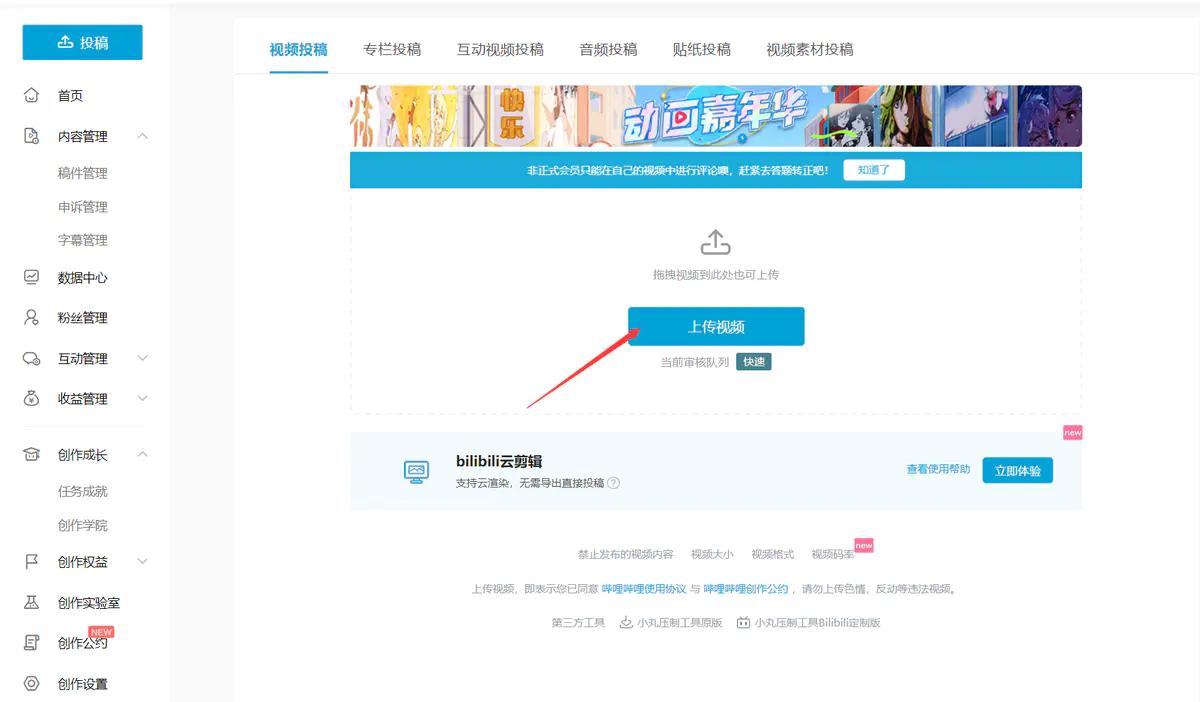
Task: Click the bilibili云剪辑 editor icon
Action: (x=414, y=470)
